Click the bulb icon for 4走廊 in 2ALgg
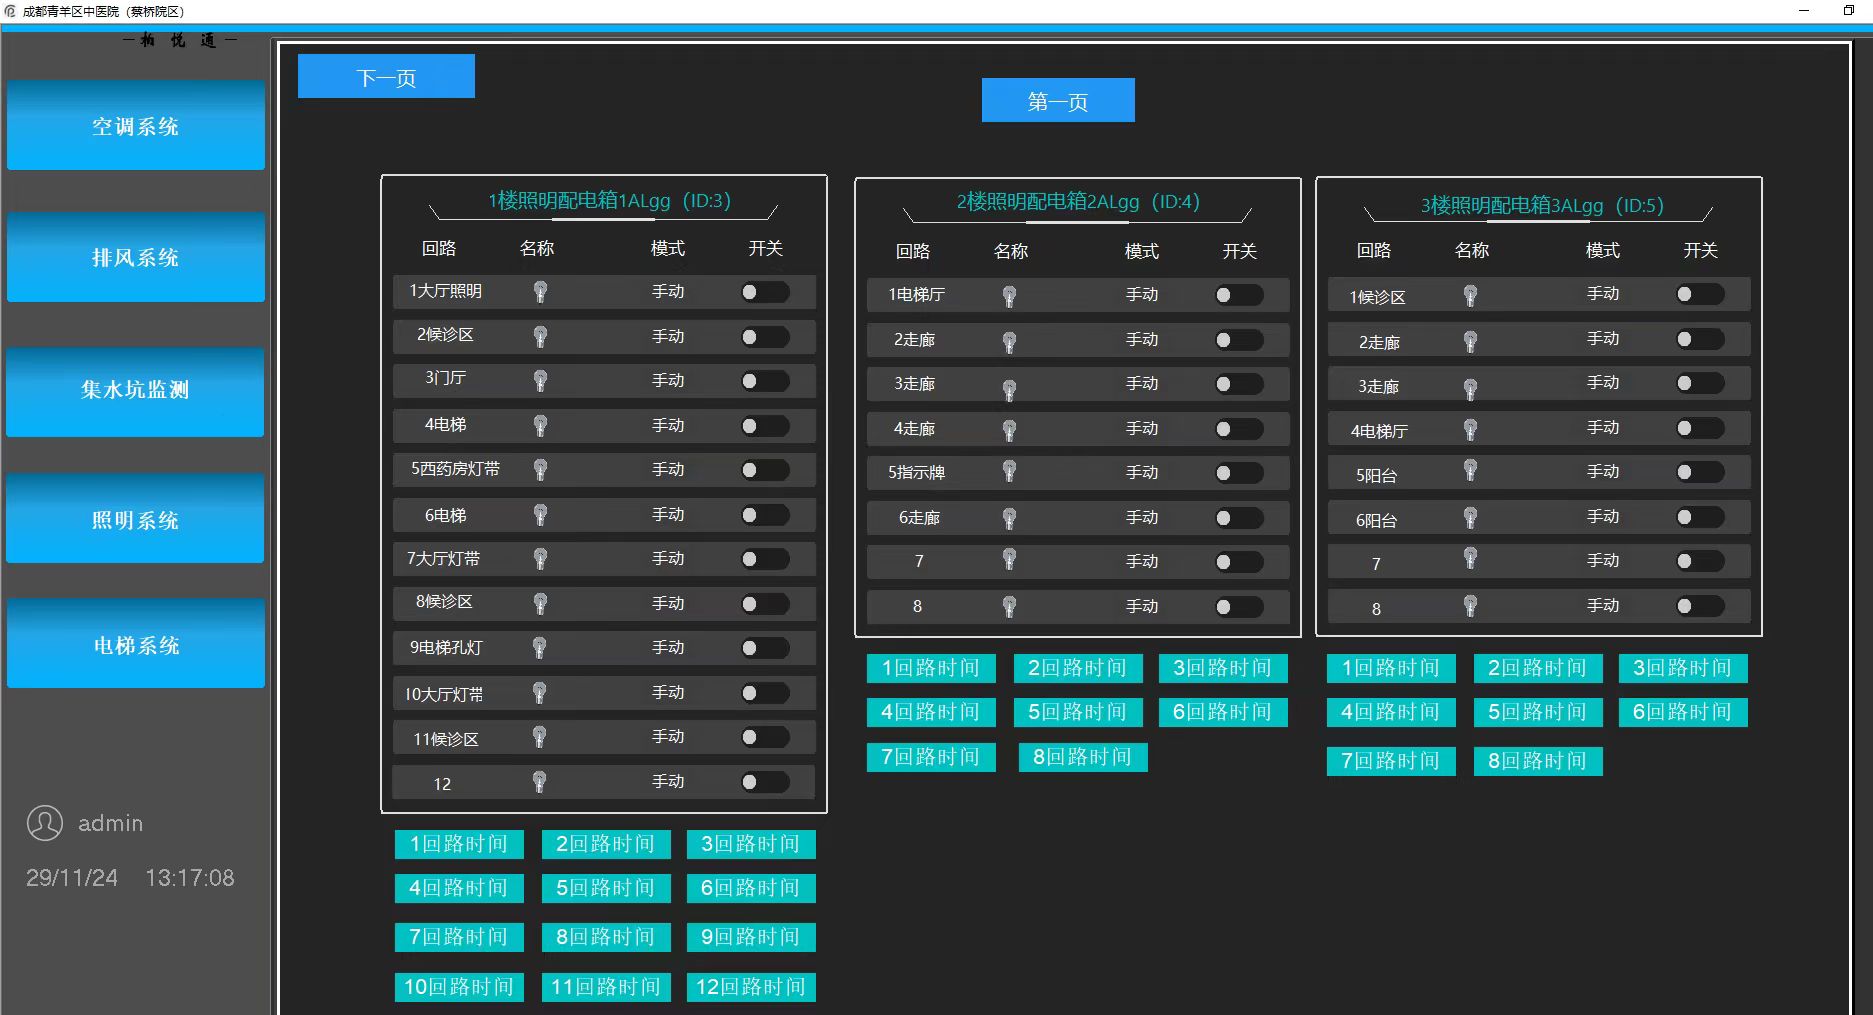Image resolution: width=1873 pixels, height=1015 pixels. 1009,430
